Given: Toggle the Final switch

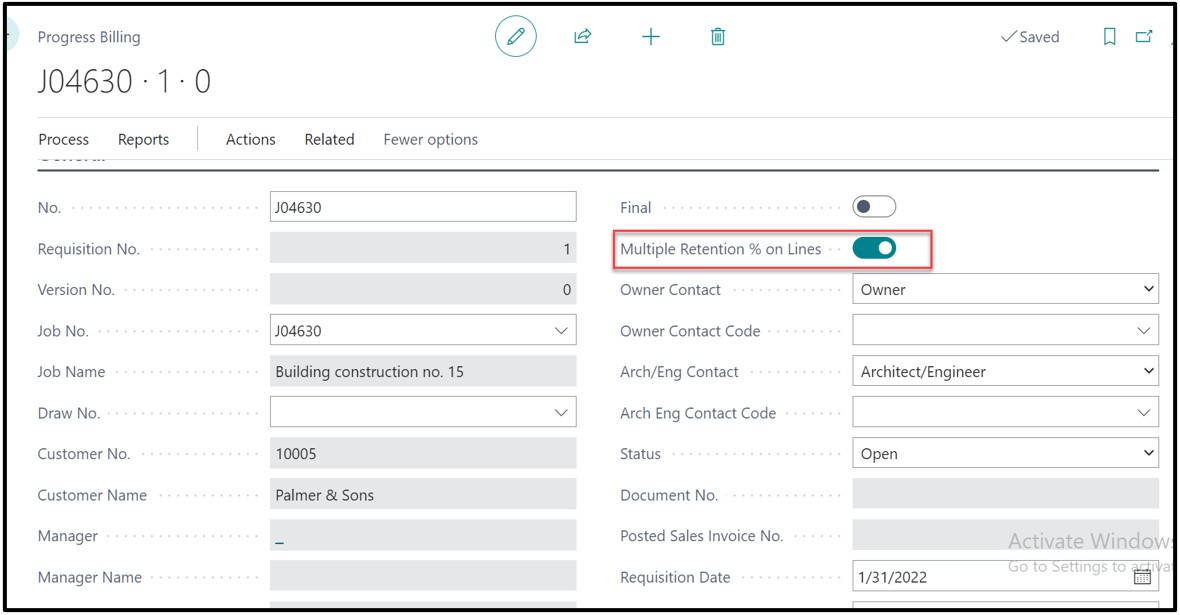Looking at the screenshot, I should [x=874, y=207].
